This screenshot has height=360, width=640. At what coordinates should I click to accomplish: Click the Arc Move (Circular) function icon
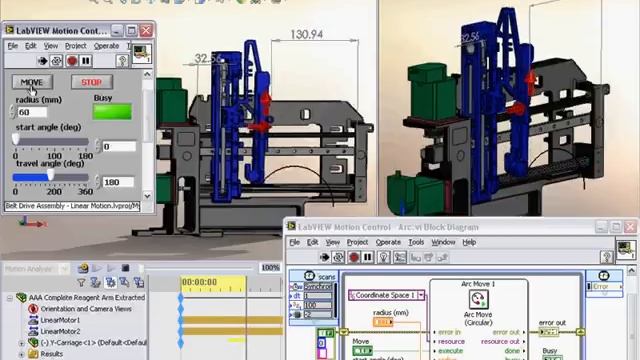(x=478, y=300)
